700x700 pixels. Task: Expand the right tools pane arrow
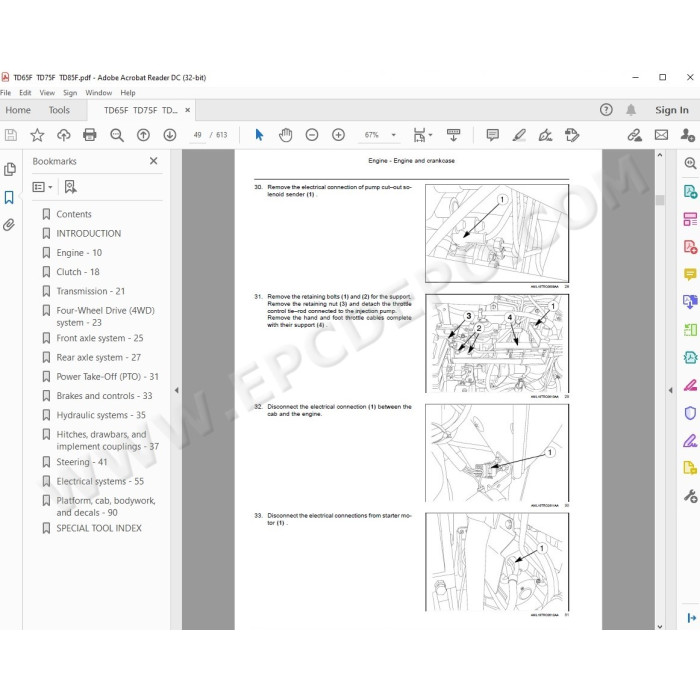(x=670, y=390)
